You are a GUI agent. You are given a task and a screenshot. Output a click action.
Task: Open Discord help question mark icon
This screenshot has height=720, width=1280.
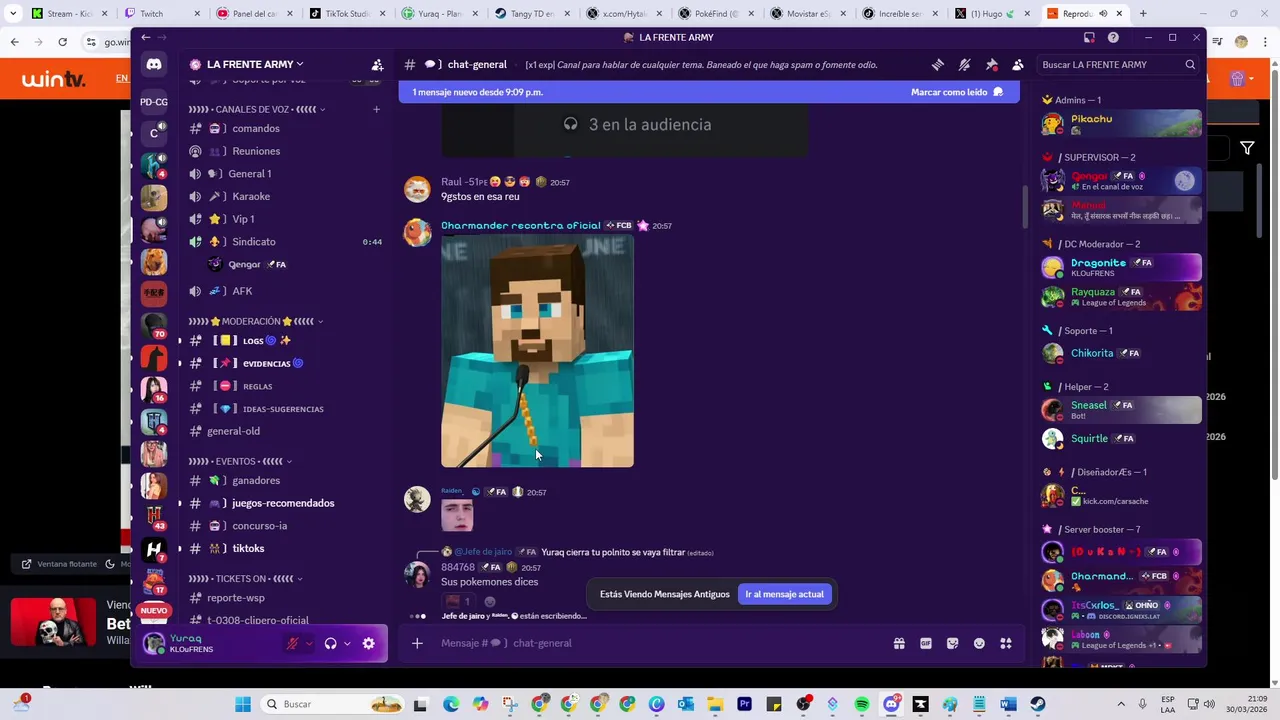pyautogui.click(x=1113, y=37)
